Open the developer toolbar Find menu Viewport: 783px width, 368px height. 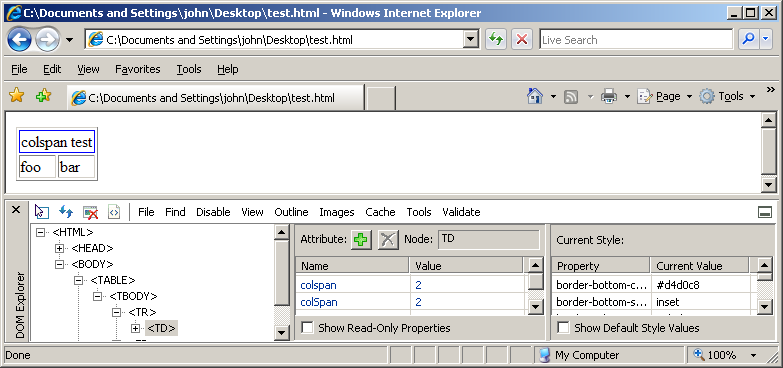pyautogui.click(x=175, y=212)
